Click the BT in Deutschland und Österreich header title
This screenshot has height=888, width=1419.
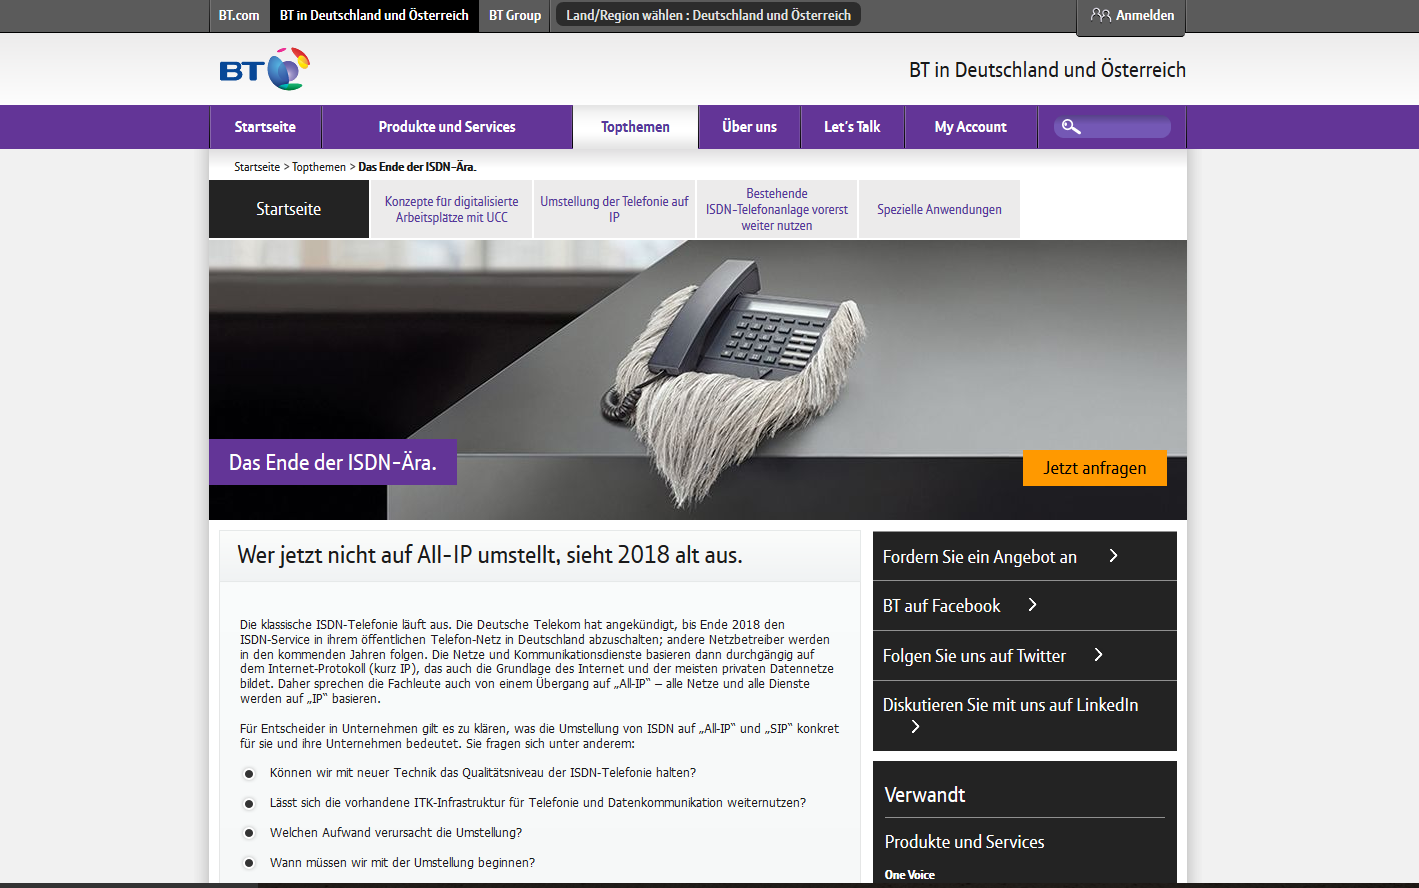[x=1047, y=70]
